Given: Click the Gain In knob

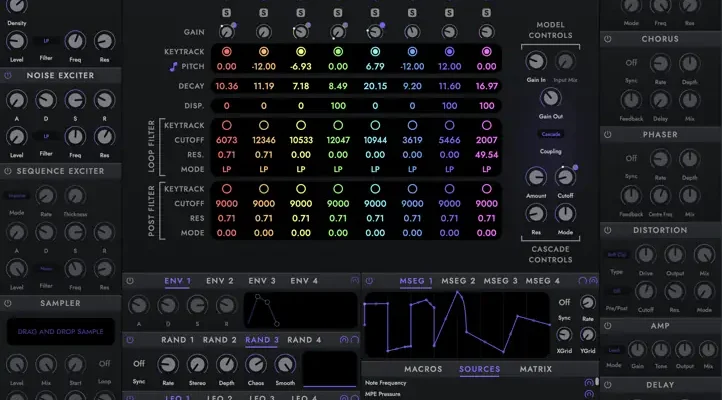Looking at the screenshot, I should [536, 62].
